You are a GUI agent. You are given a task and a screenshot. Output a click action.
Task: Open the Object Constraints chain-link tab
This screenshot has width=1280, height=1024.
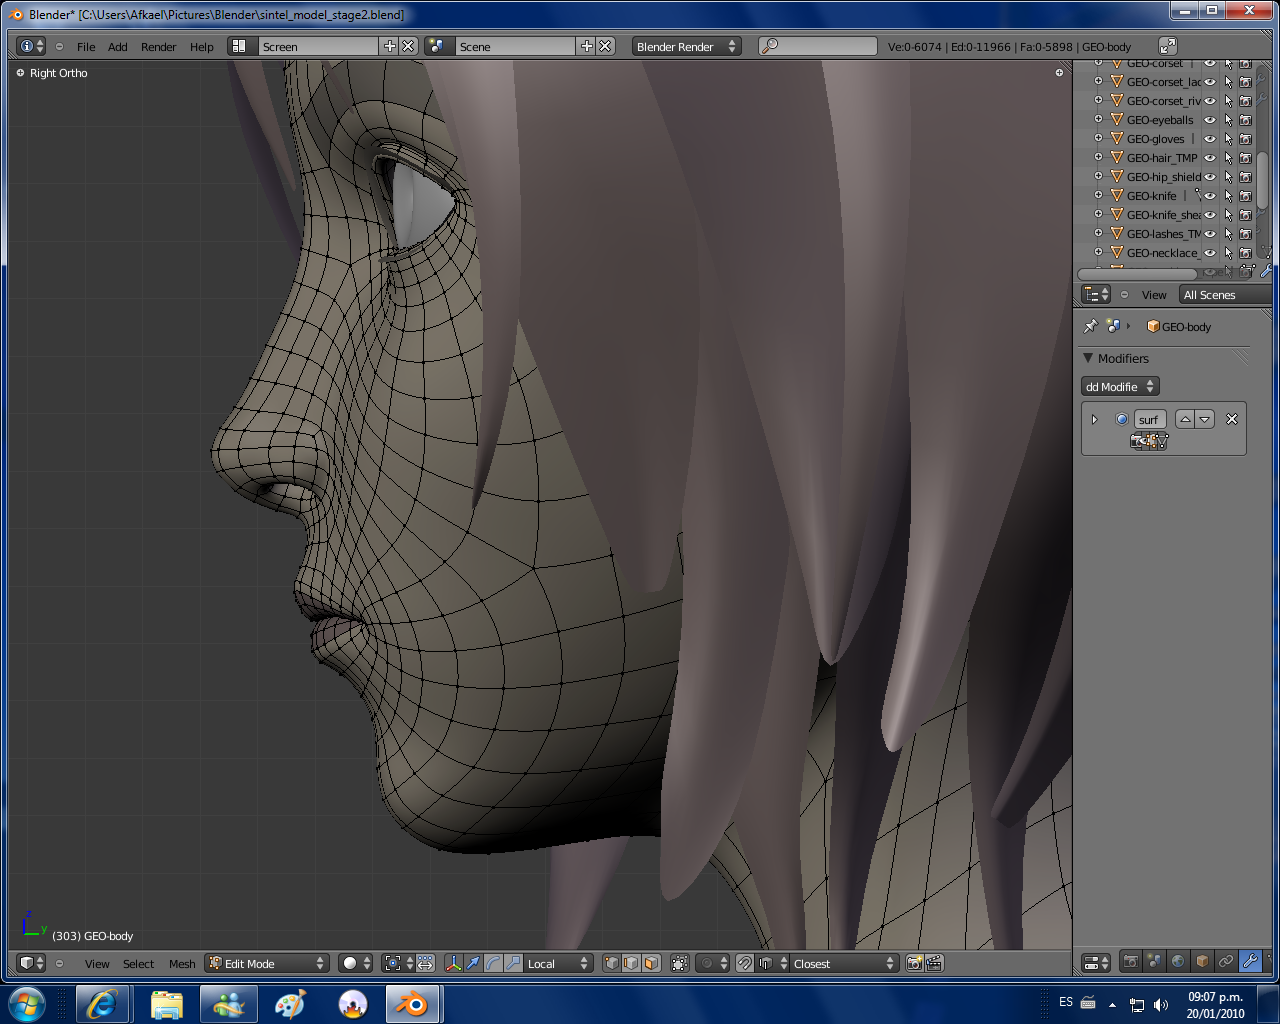(x=1226, y=962)
